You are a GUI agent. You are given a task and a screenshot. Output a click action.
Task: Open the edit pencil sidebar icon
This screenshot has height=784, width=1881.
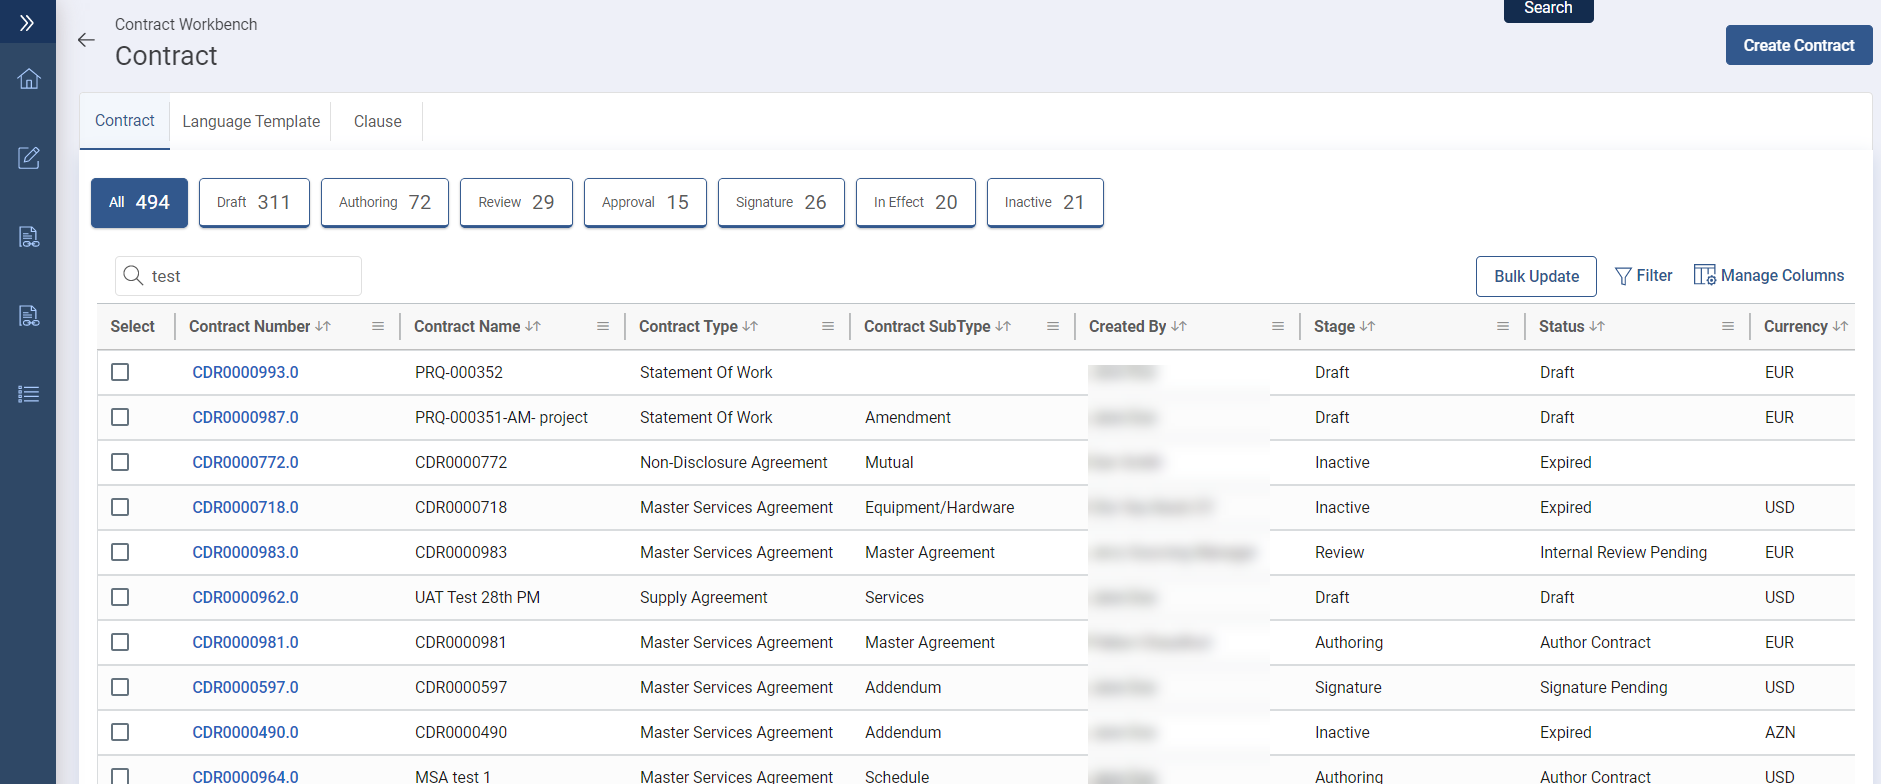click(29, 158)
